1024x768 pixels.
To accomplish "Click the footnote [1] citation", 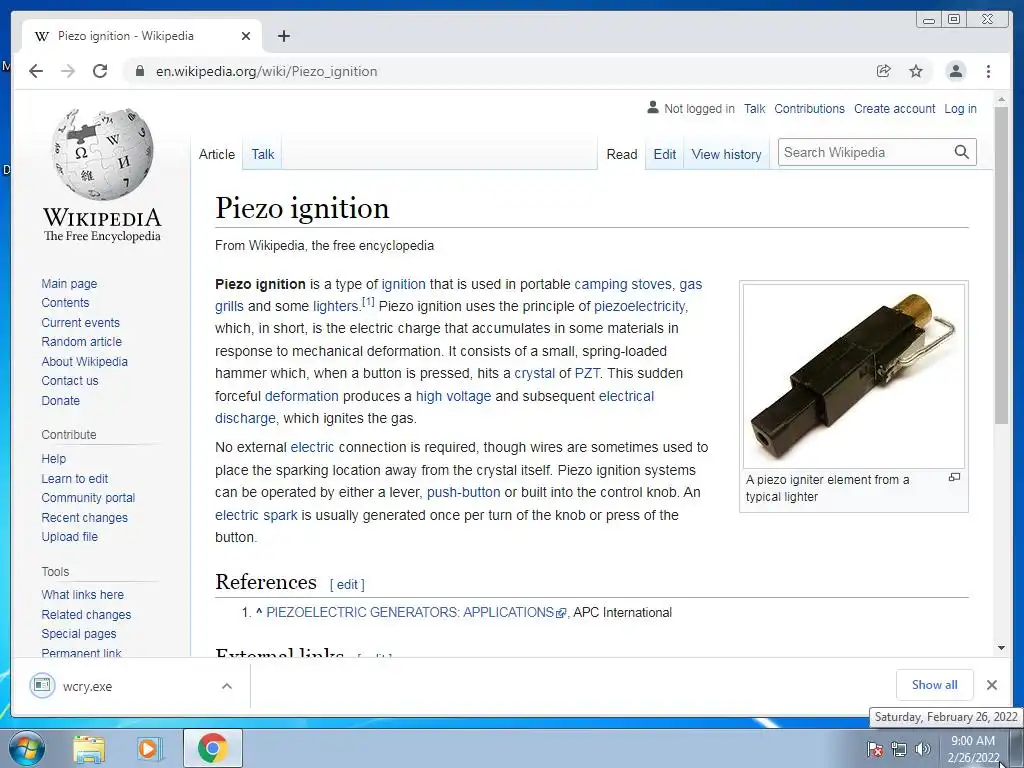I will pyautogui.click(x=368, y=302).
